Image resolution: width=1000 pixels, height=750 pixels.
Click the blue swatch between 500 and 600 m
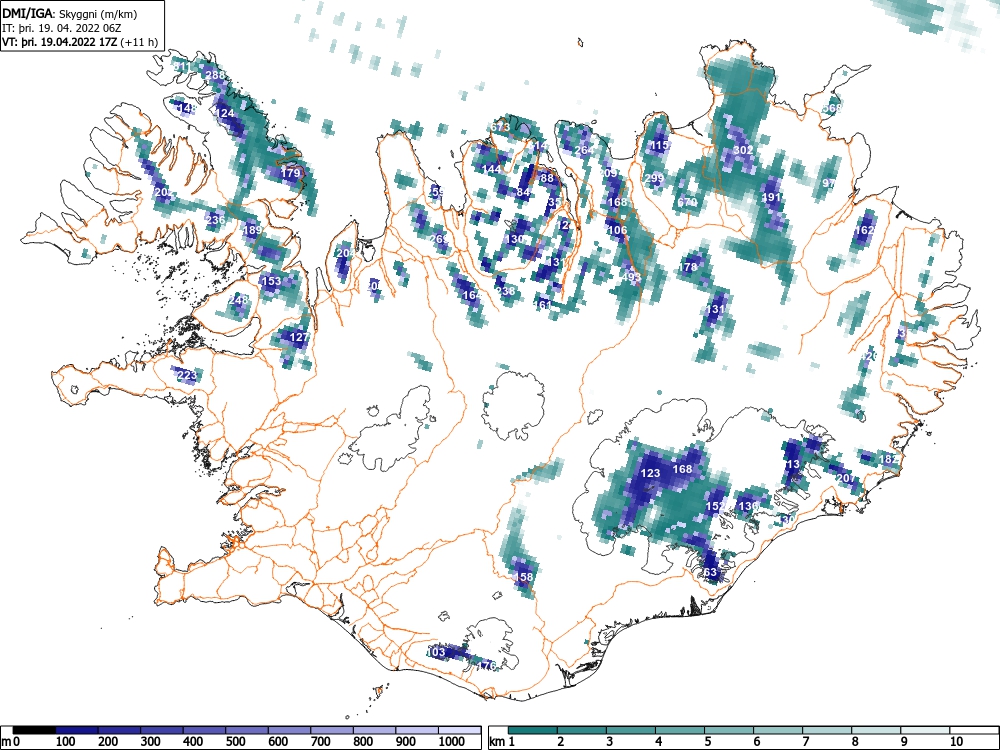pos(289,730)
